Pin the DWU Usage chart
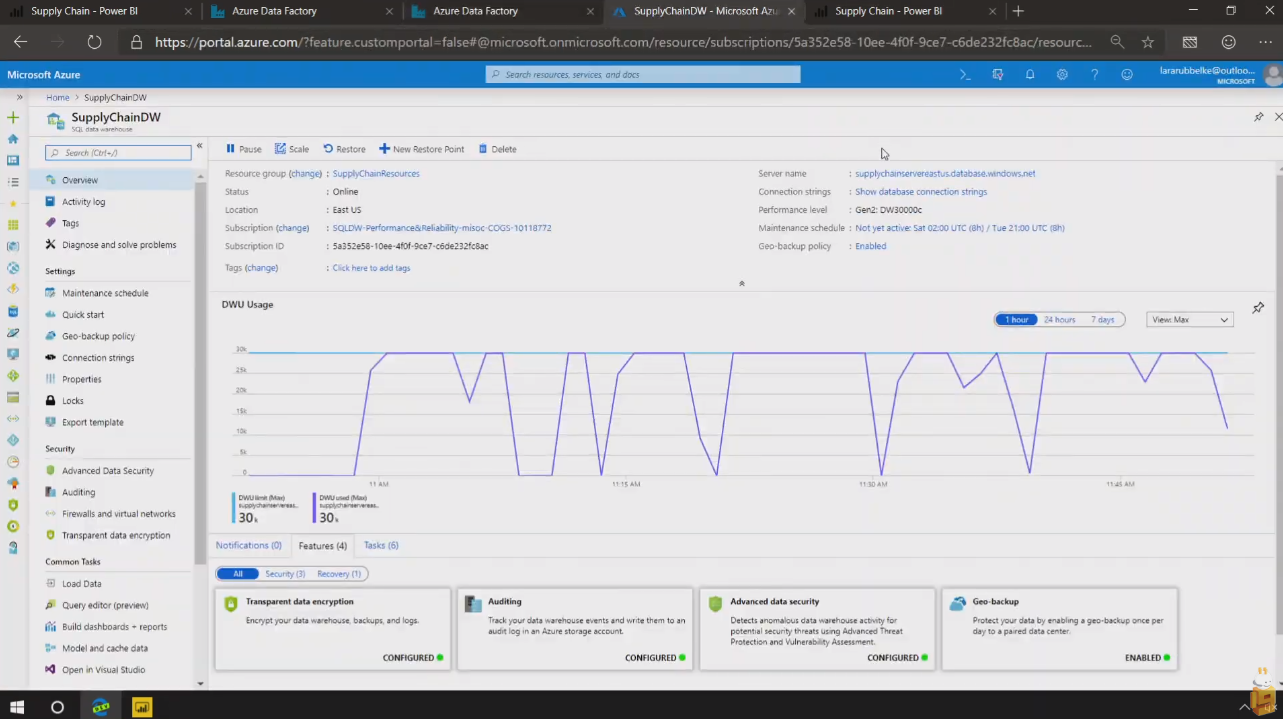1283x719 pixels. (1258, 308)
